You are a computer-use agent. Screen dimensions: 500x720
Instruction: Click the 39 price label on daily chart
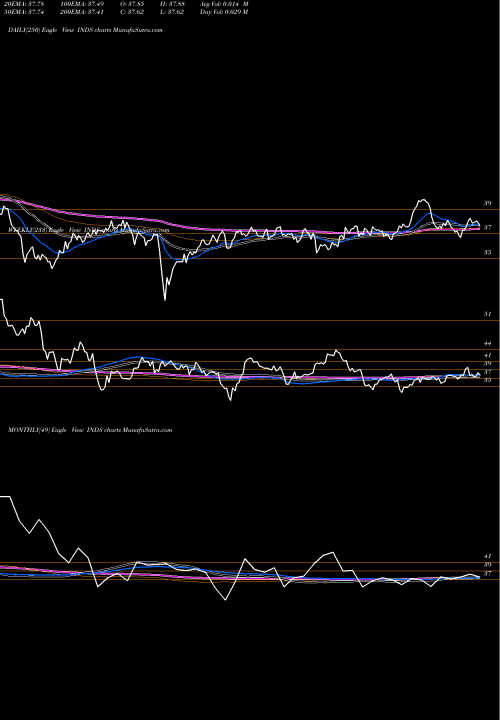click(x=488, y=203)
